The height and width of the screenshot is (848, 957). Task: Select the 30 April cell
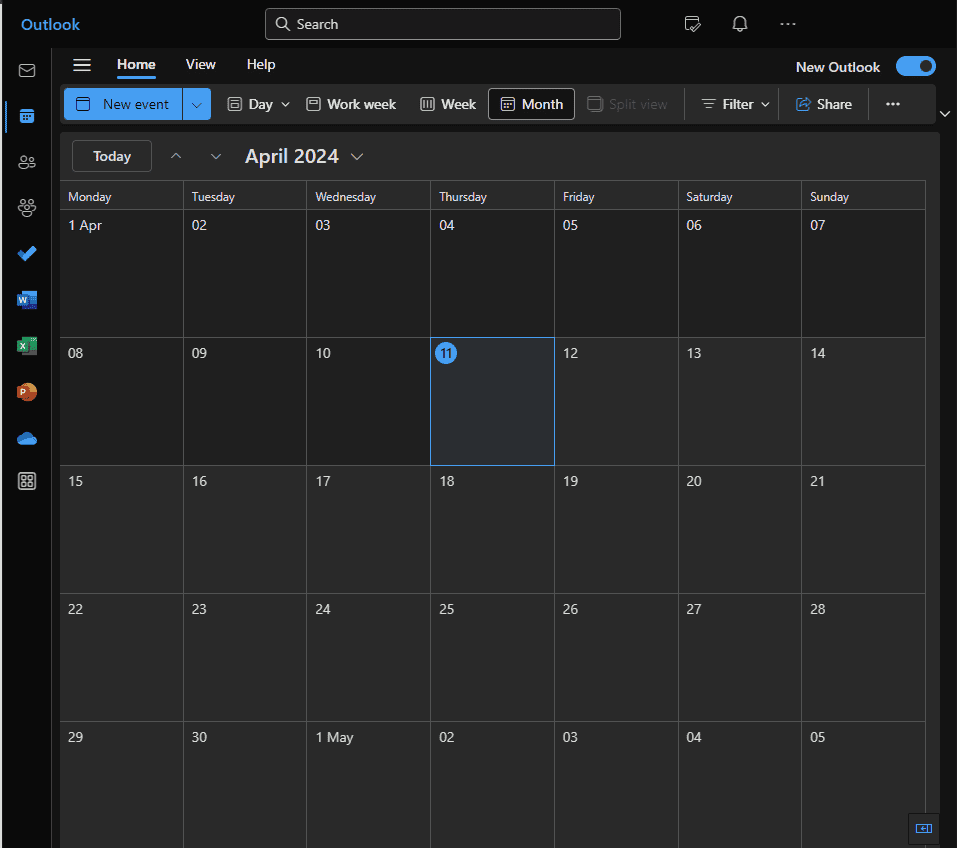click(245, 785)
